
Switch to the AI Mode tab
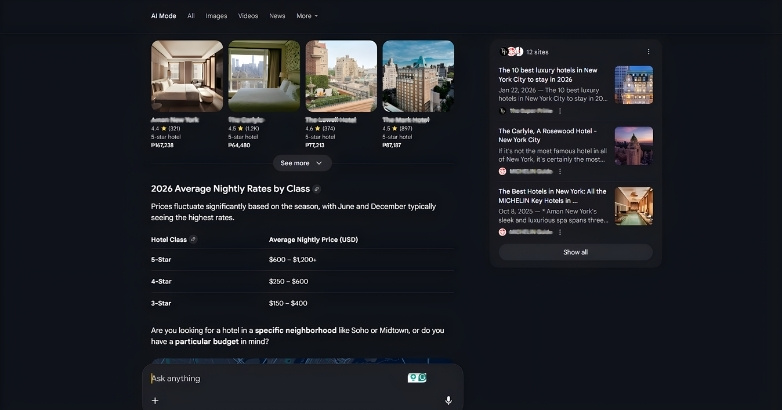pos(164,16)
